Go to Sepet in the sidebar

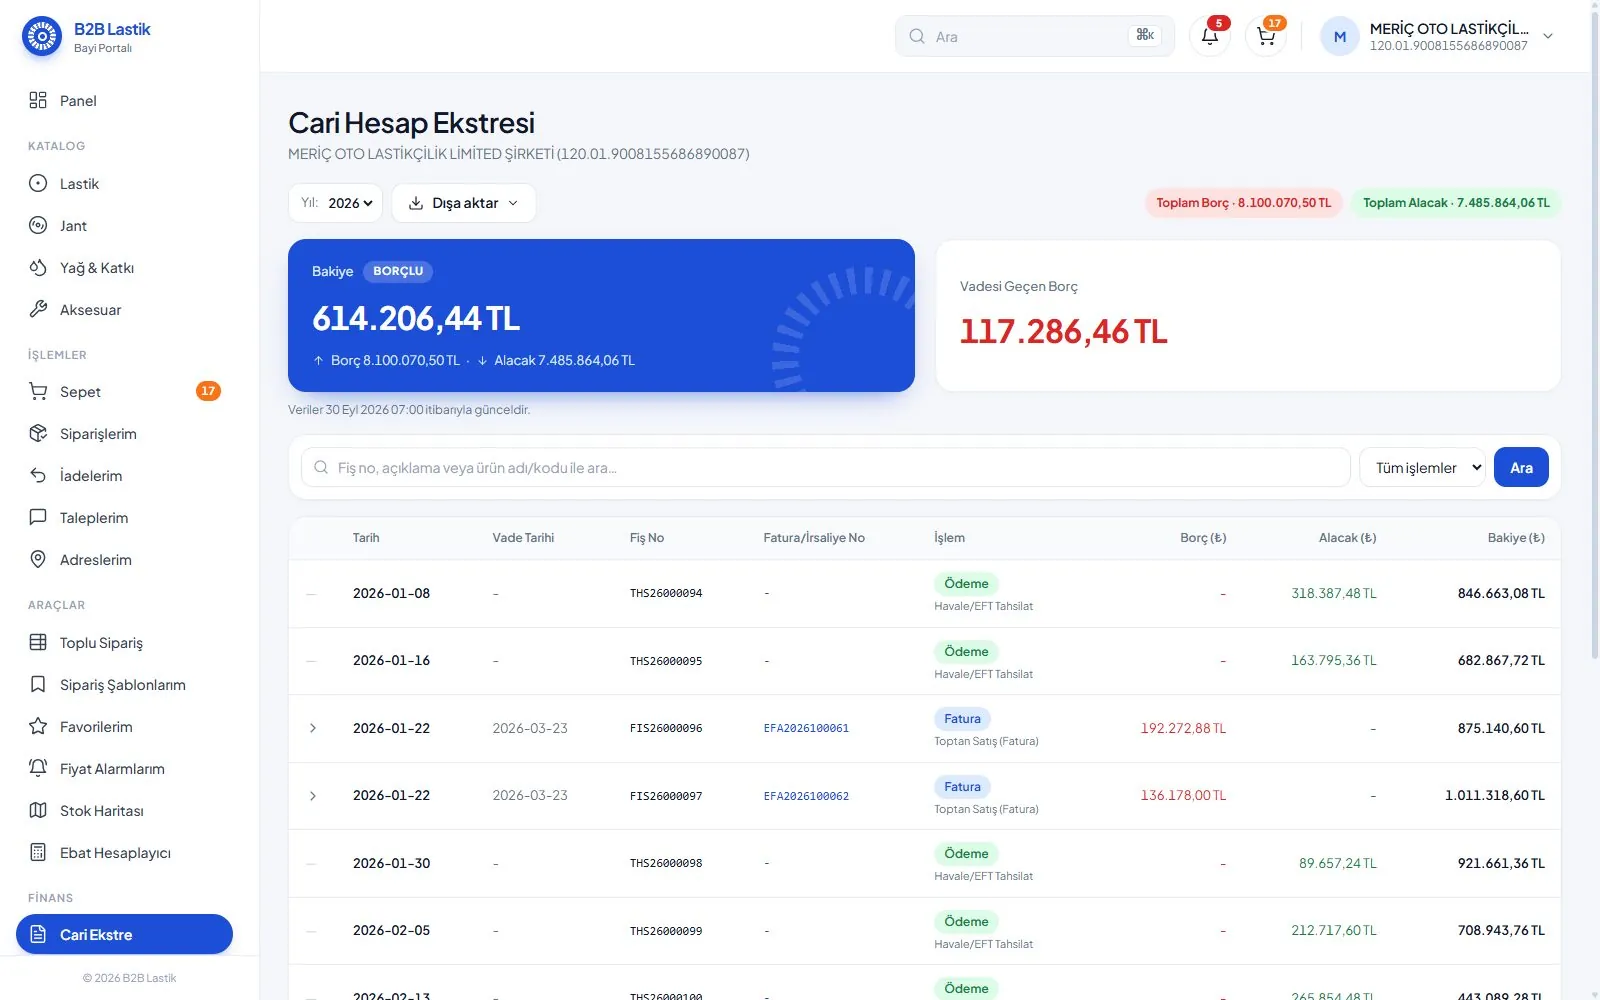(124, 391)
